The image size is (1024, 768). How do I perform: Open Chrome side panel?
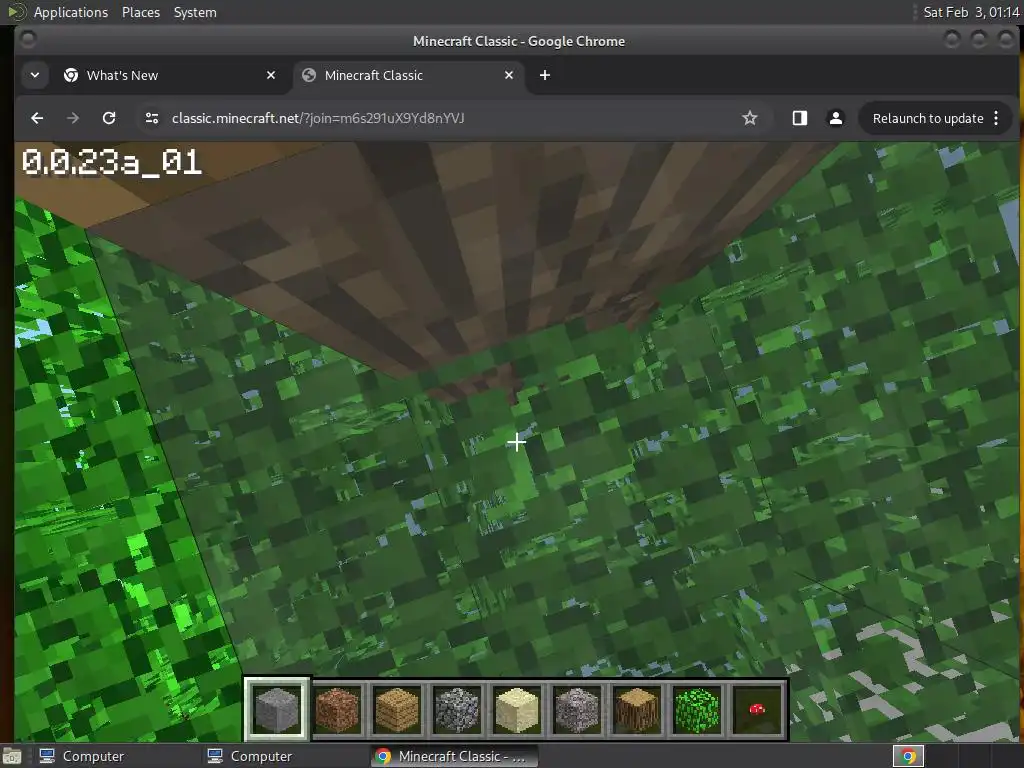click(x=799, y=118)
